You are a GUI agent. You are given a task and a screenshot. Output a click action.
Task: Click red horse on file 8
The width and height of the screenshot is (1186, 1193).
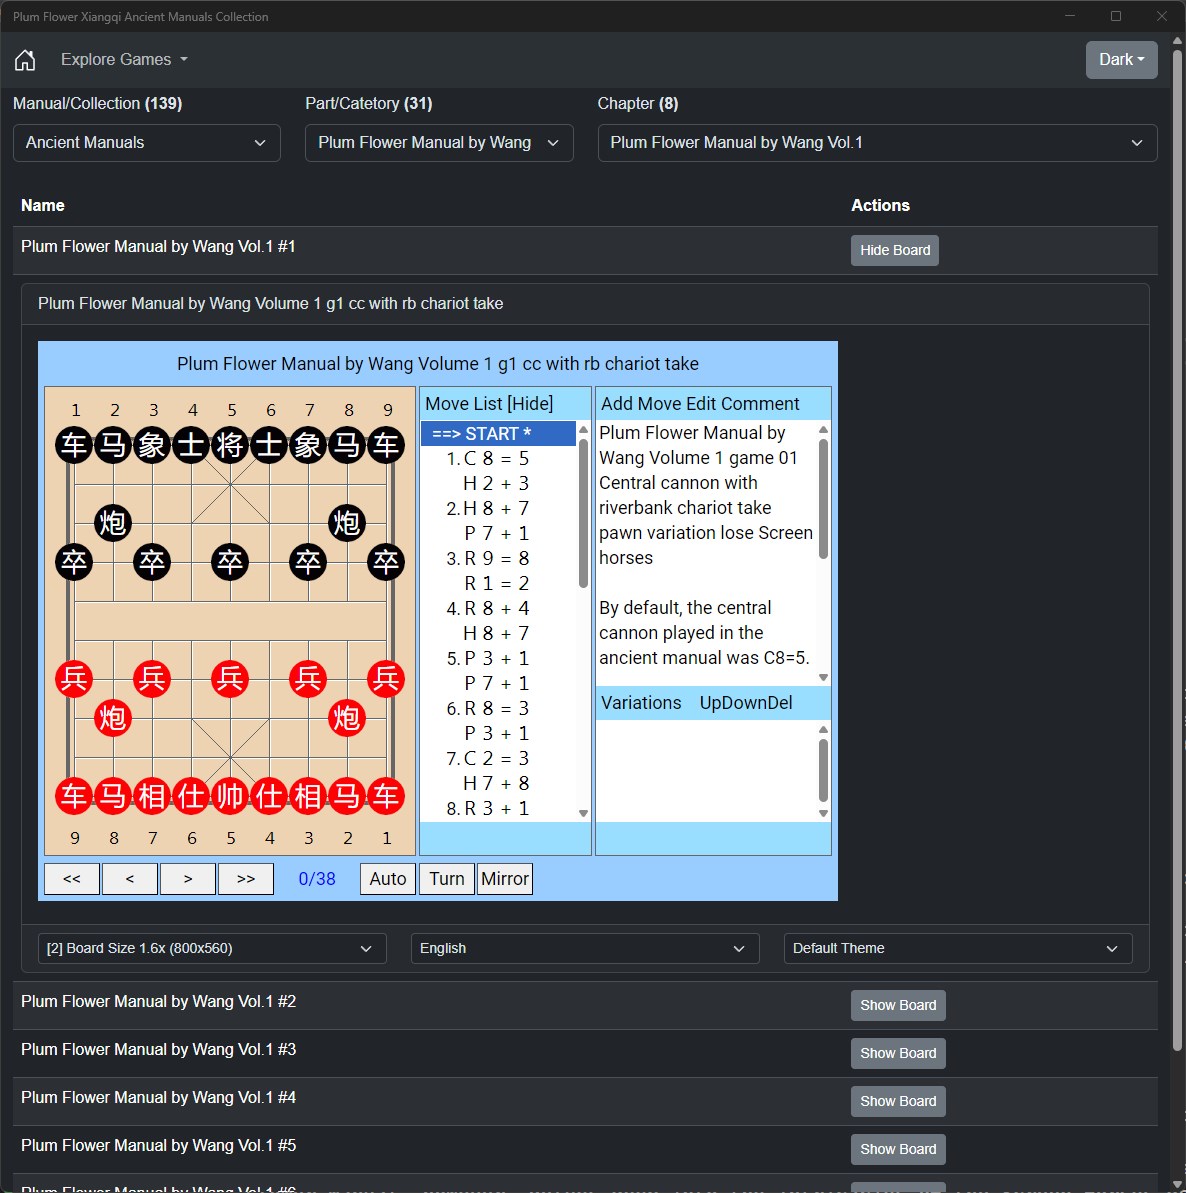pos(113,797)
